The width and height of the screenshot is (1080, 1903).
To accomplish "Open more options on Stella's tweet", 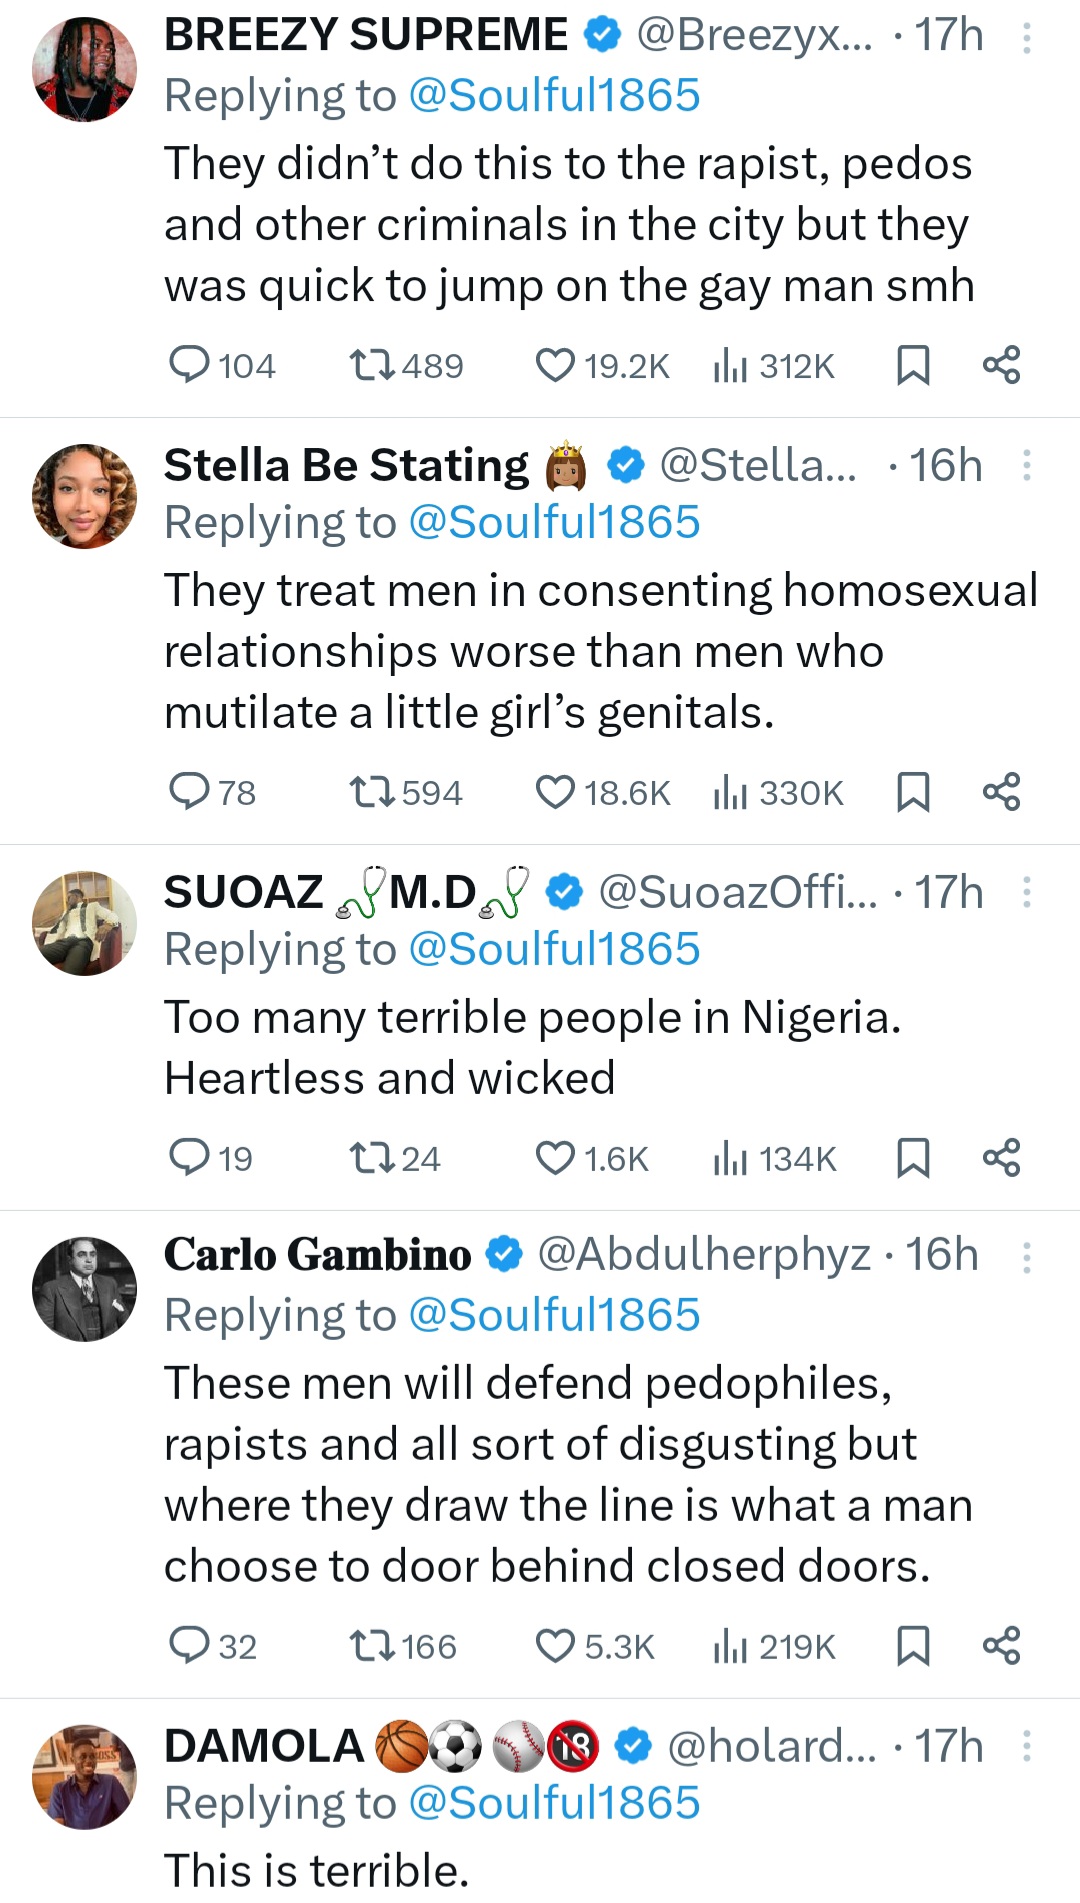I will [x=1026, y=466].
